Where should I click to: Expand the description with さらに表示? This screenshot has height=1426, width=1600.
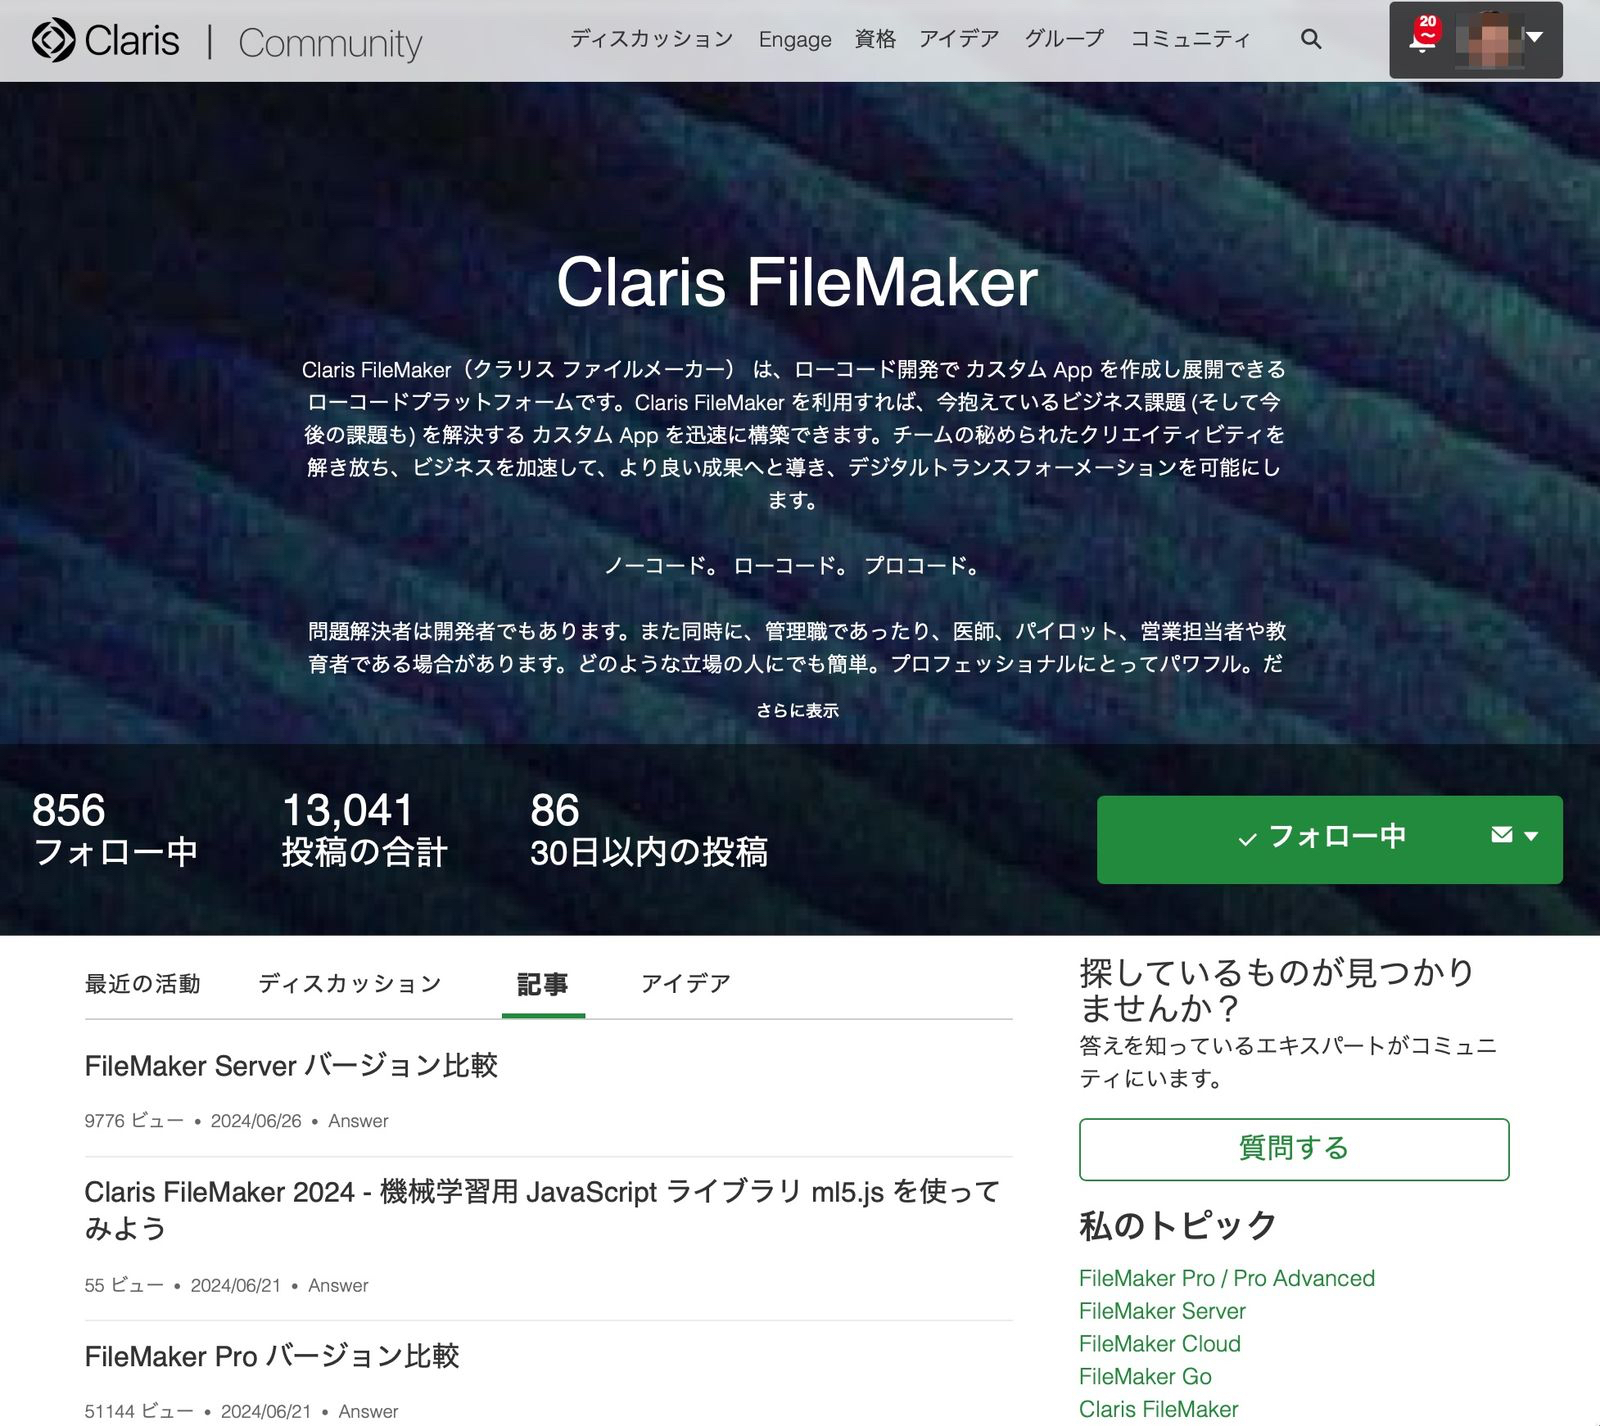click(799, 711)
